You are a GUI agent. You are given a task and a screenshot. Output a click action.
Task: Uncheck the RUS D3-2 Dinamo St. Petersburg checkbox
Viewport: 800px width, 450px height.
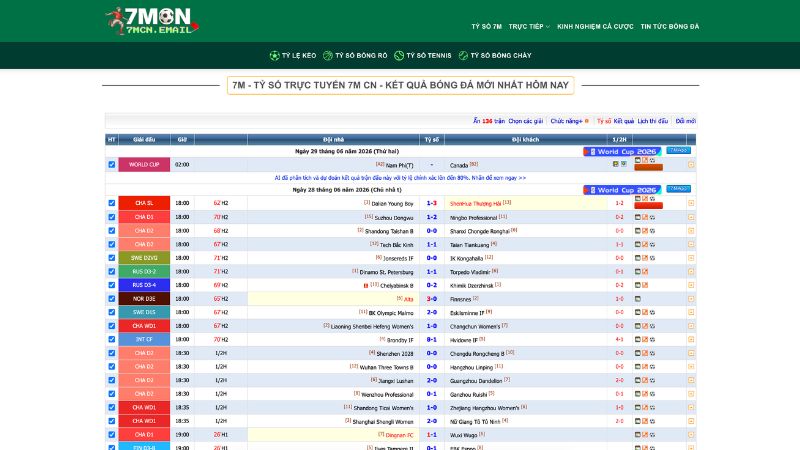(112, 271)
